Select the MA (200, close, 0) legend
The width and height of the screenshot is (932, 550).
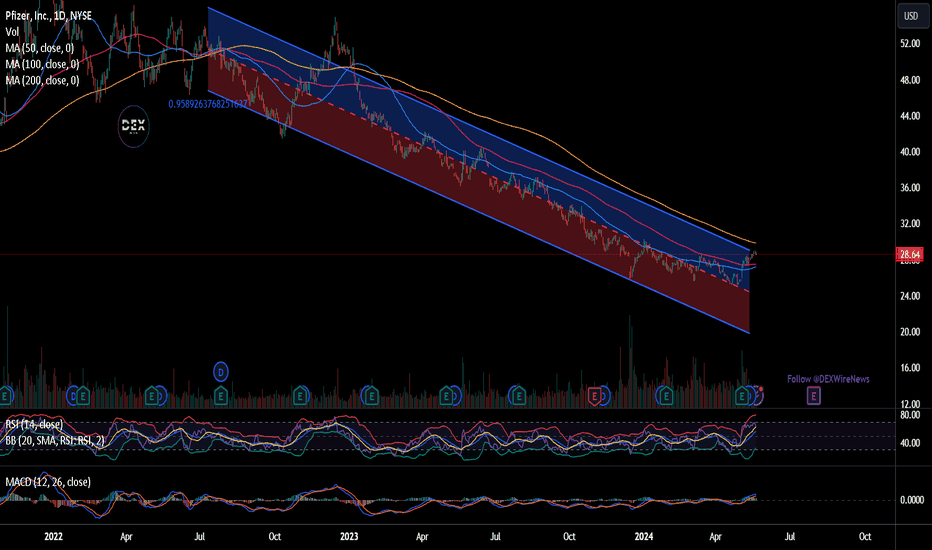pyautogui.click(x=42, y=80)
